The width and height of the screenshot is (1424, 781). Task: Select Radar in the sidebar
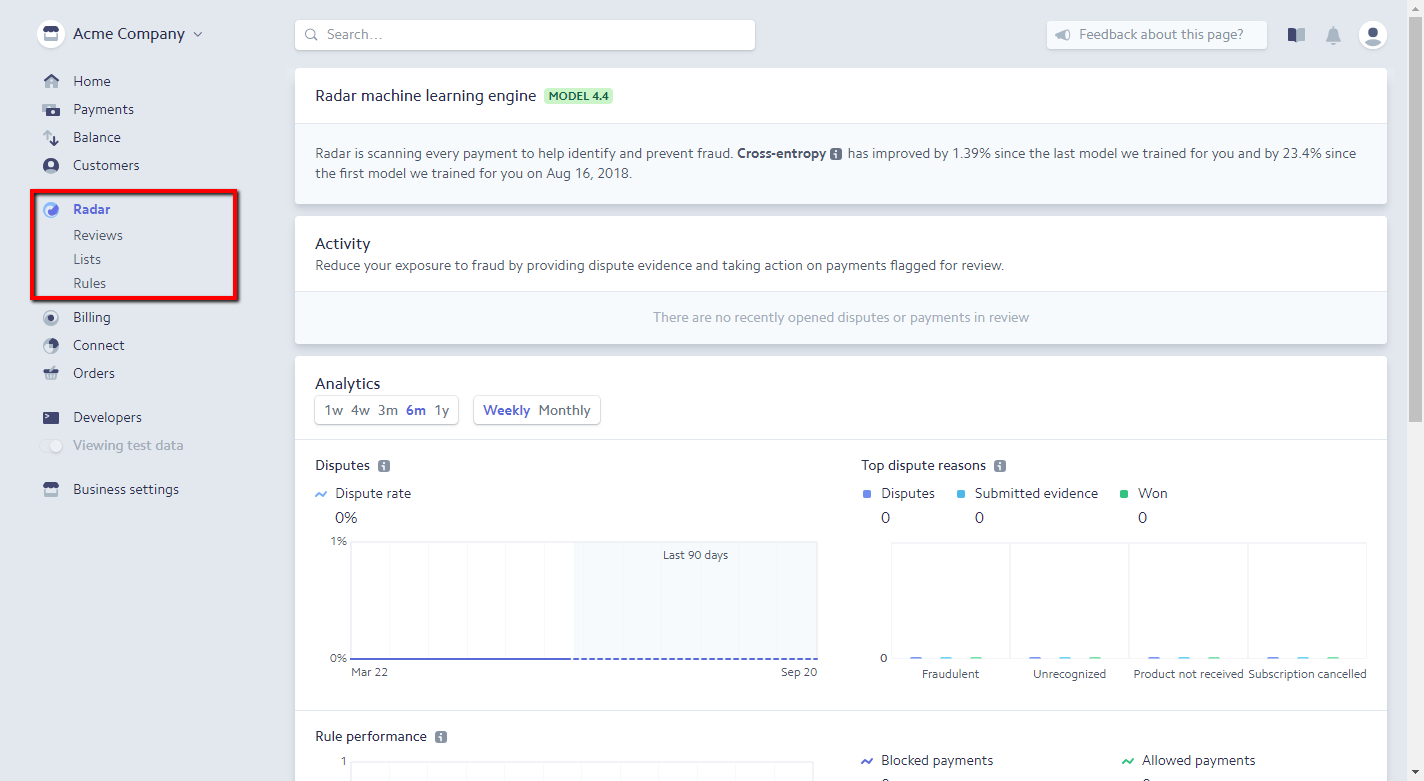92,209
